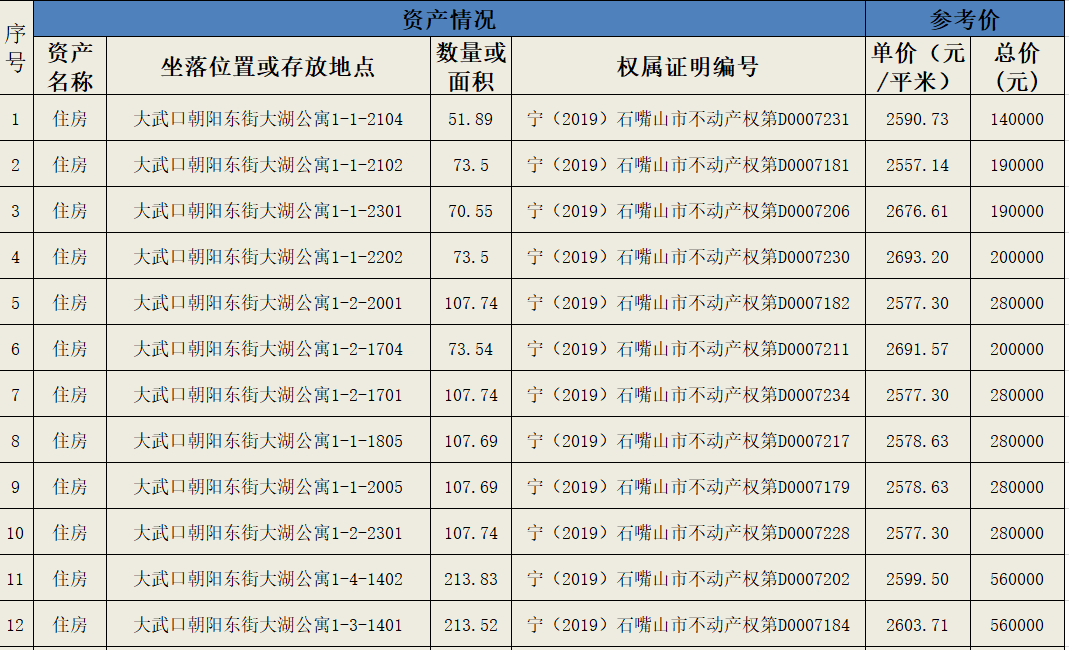Click unit price 2676.61
The width and height of the screenshot is (1069, 650).
tap(918, 211)
